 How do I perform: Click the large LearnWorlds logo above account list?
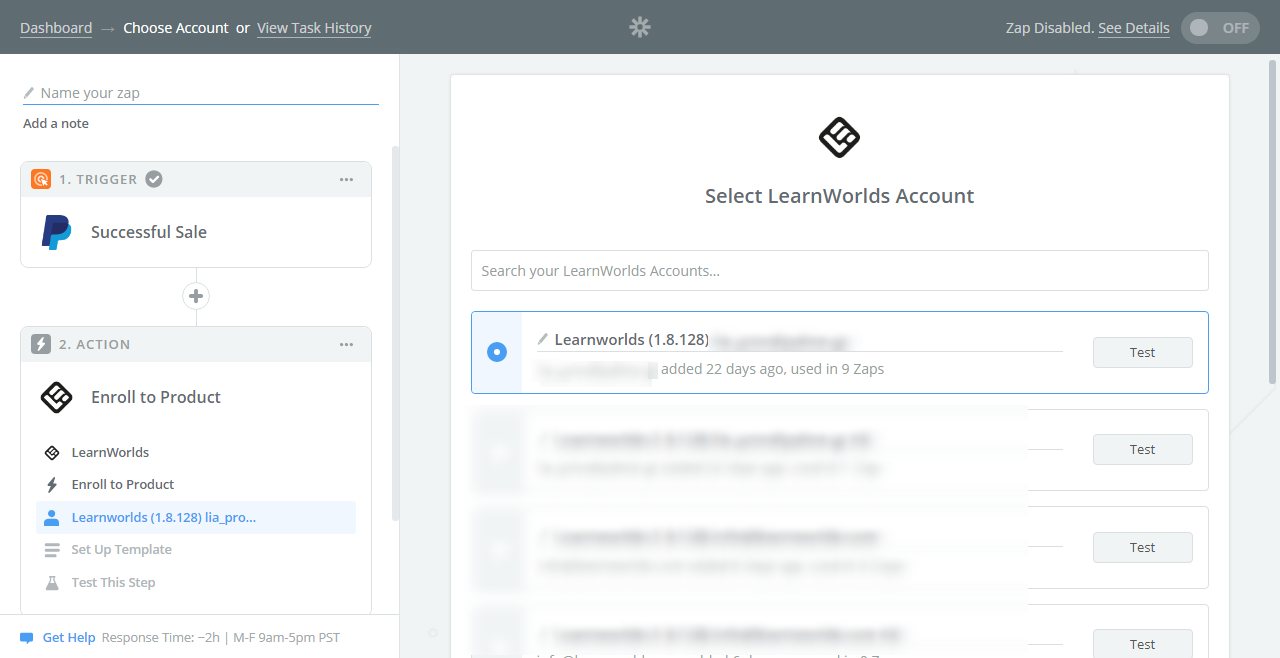point(839,137)
